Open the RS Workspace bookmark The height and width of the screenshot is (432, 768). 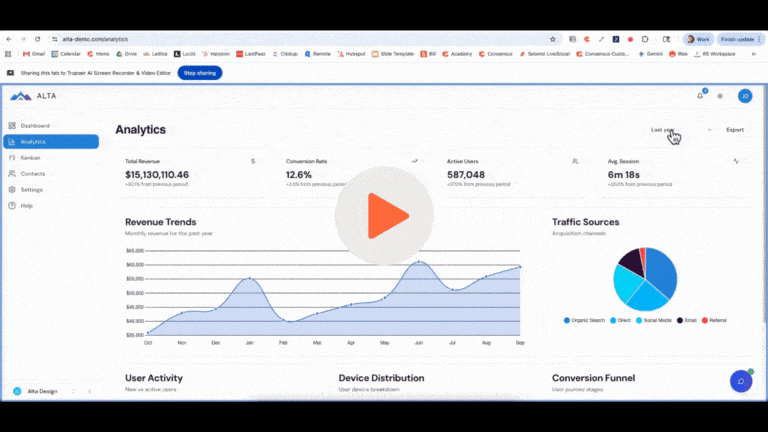pyautogui.click(x=715, y=54)
